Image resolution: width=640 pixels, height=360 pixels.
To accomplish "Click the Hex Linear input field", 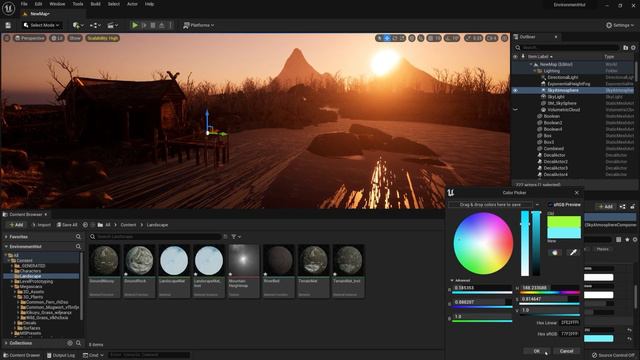I will pyautogui.click(x=570, y=322).
